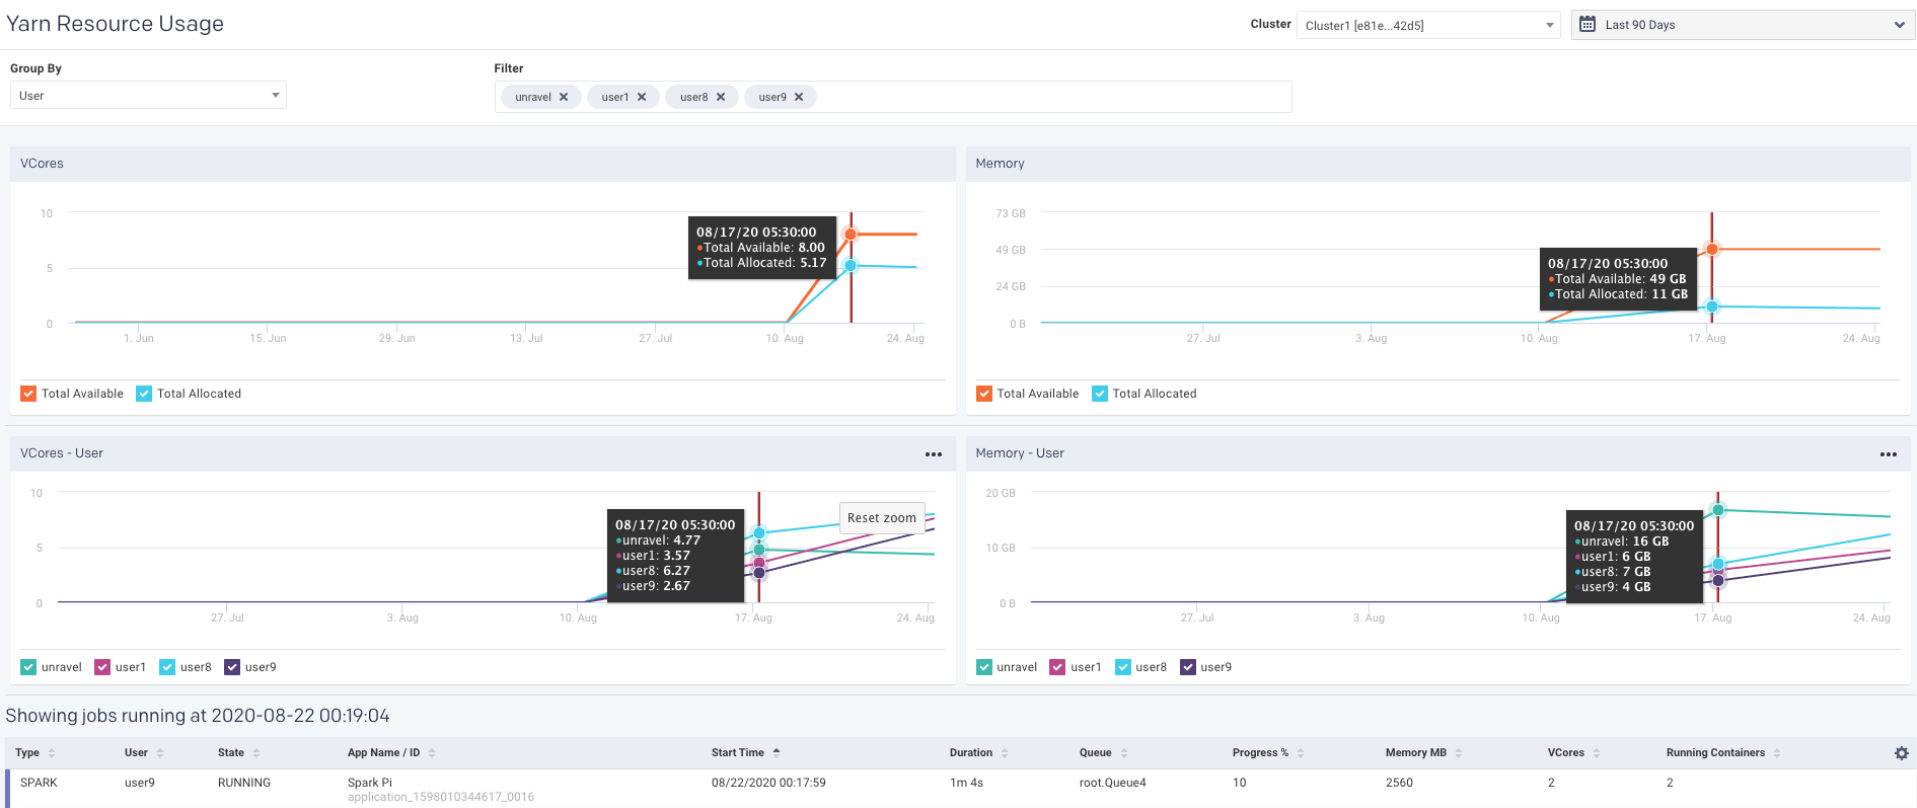Open the Cluster1 cluster selector dropdown
The height and width of the screenshot is (808, 1917).
tap(1429, 25)
